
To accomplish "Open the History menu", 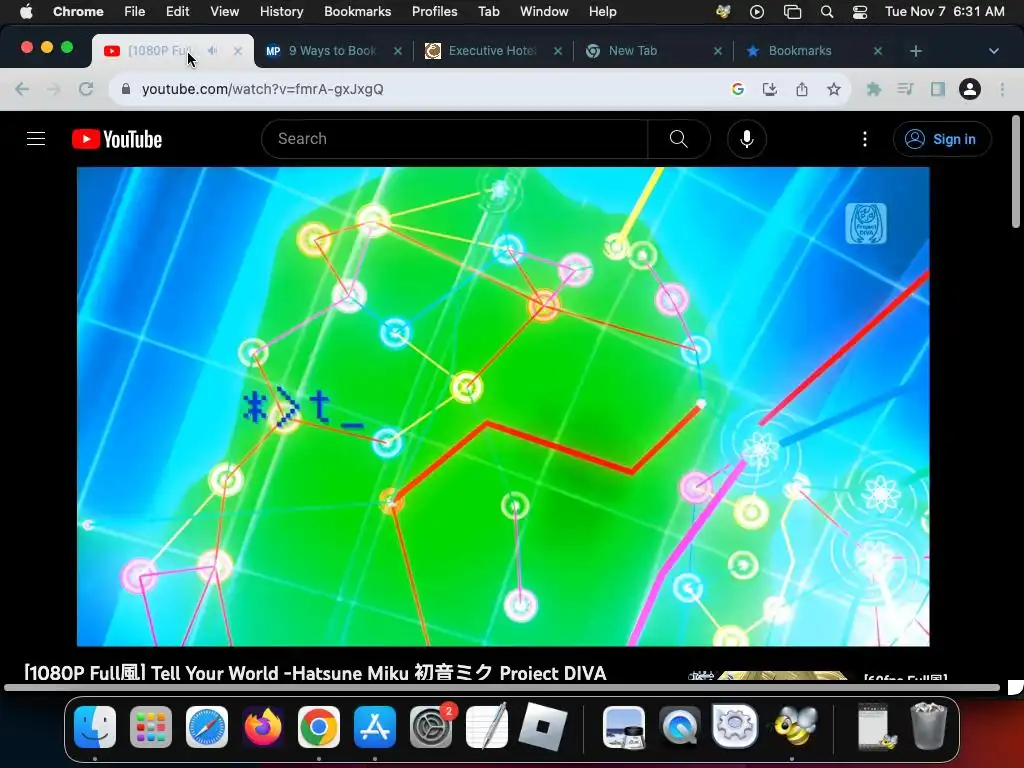I will [281, 11].
